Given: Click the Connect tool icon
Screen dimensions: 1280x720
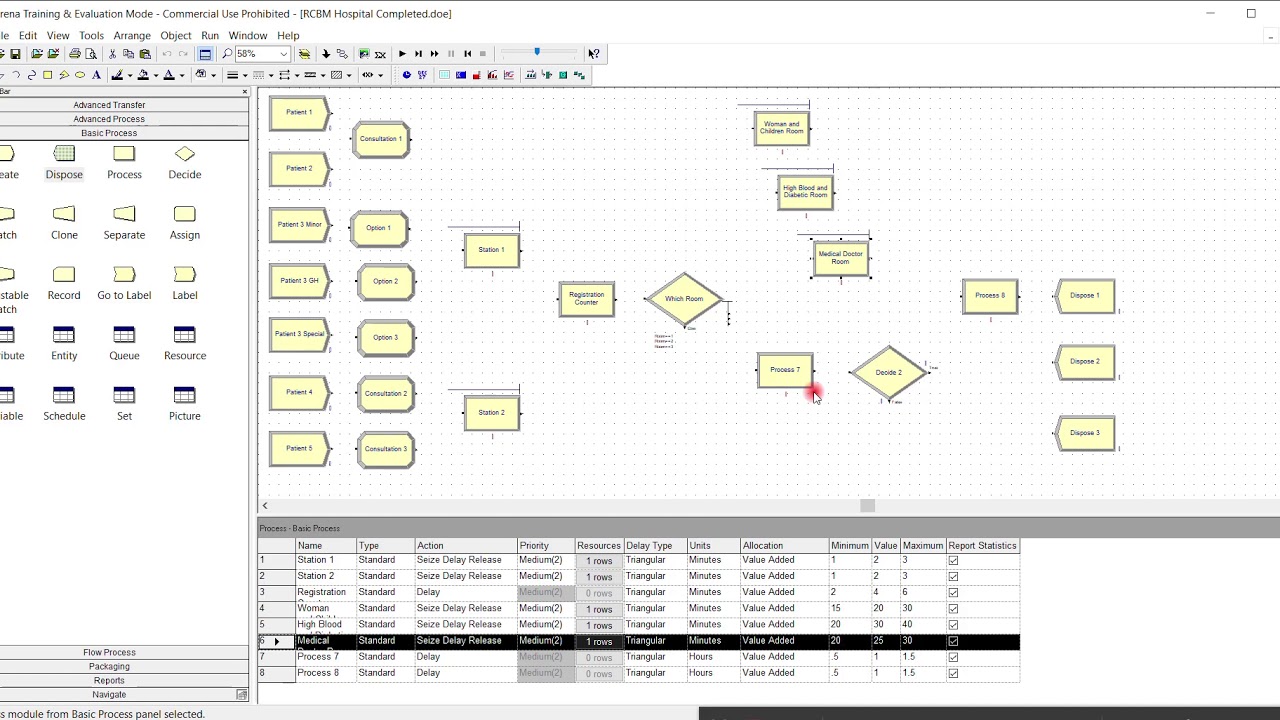Looking at the screenshot, I should (342, 54).
